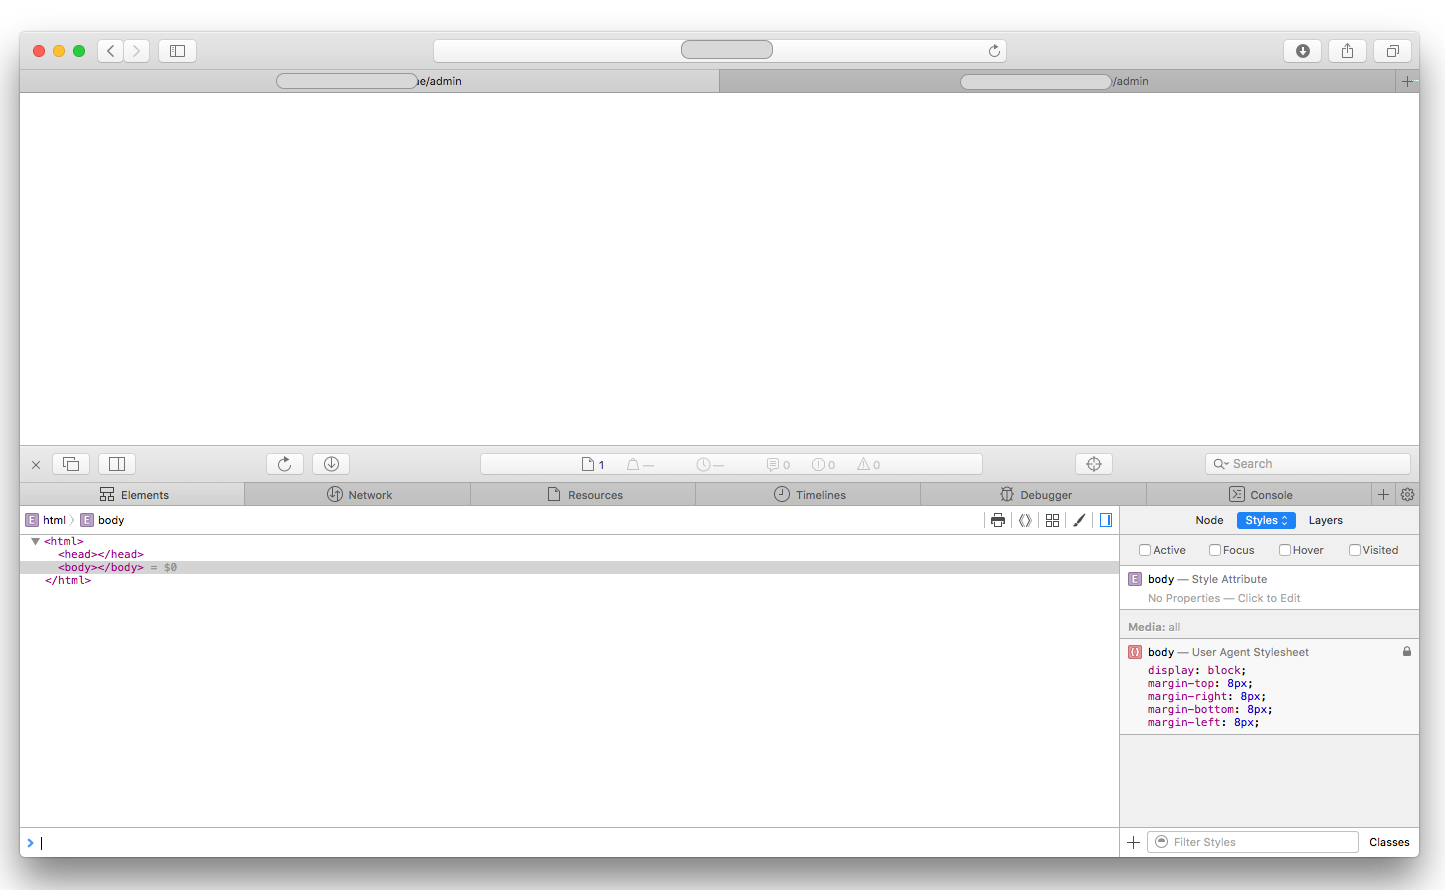
Task: Select html in the breadcrumb path
Action: coord(46,520)
